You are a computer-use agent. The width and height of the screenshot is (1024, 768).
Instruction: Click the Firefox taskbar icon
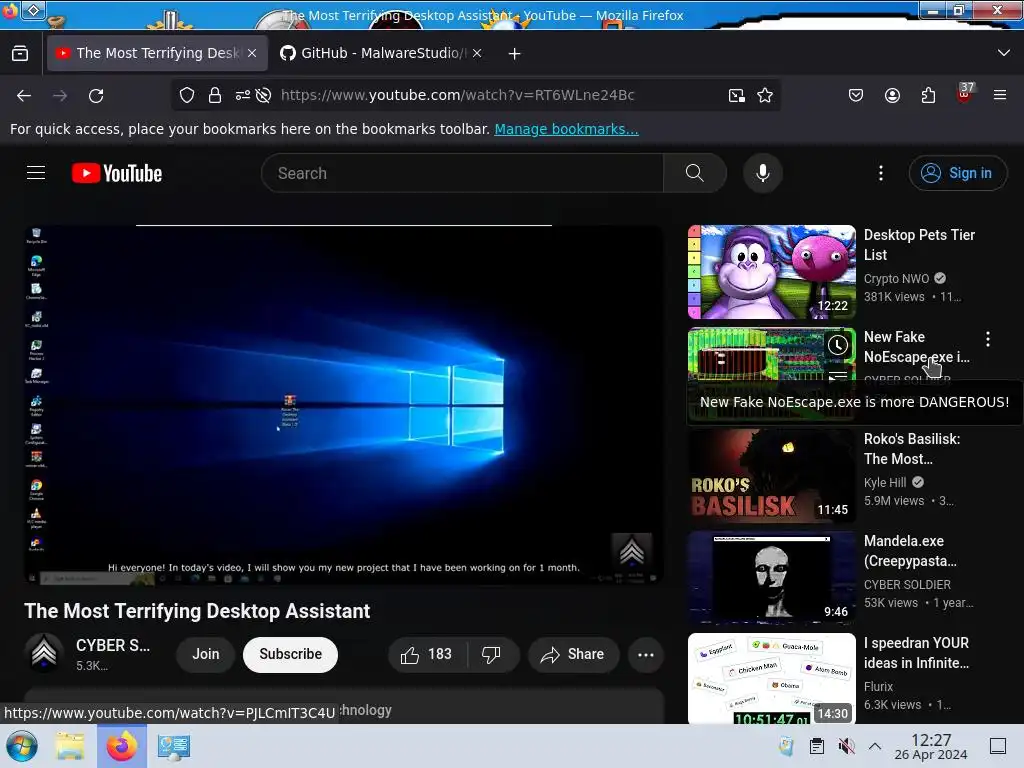(121, 746)
